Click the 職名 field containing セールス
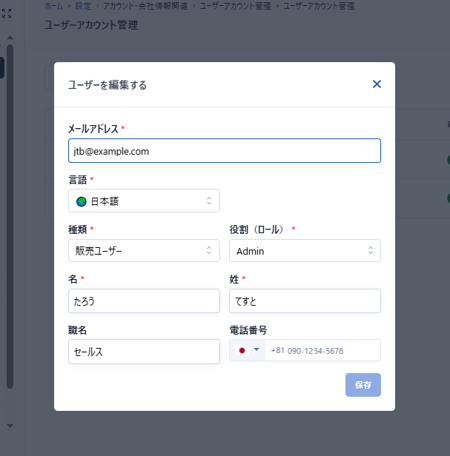This screenshot has height=456, width=450. pyautogui.click(x=144, y=351)
